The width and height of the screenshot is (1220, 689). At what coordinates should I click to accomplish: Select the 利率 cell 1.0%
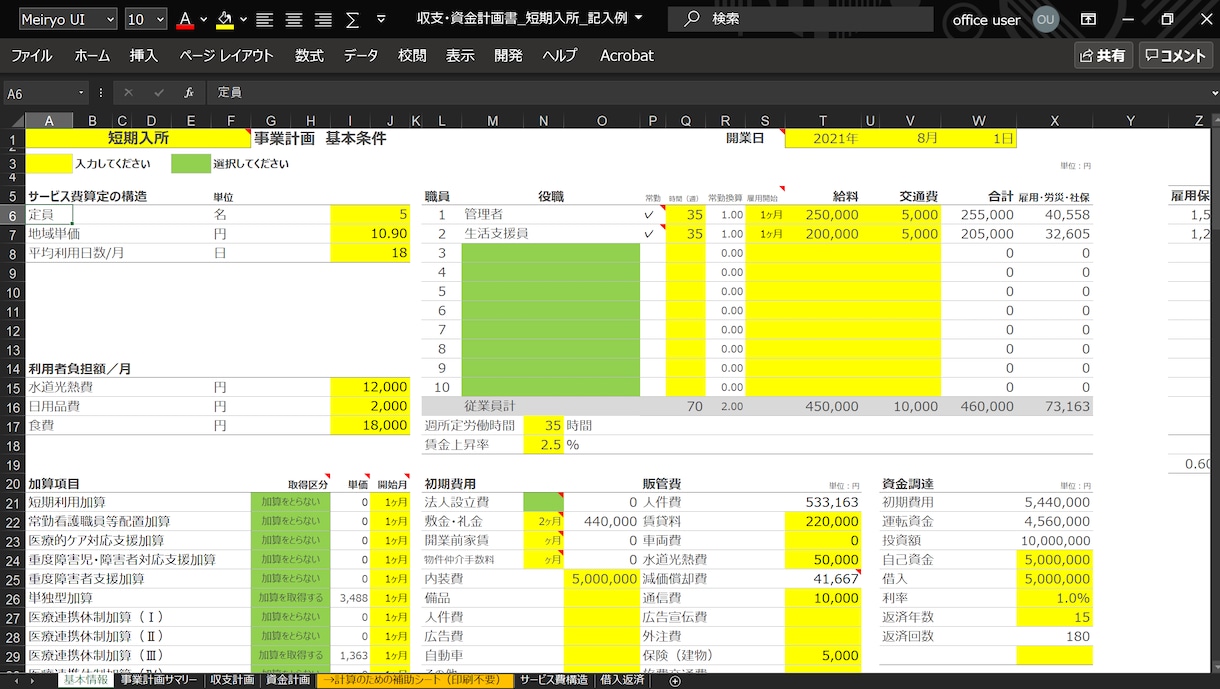[x=1055, y=598]
